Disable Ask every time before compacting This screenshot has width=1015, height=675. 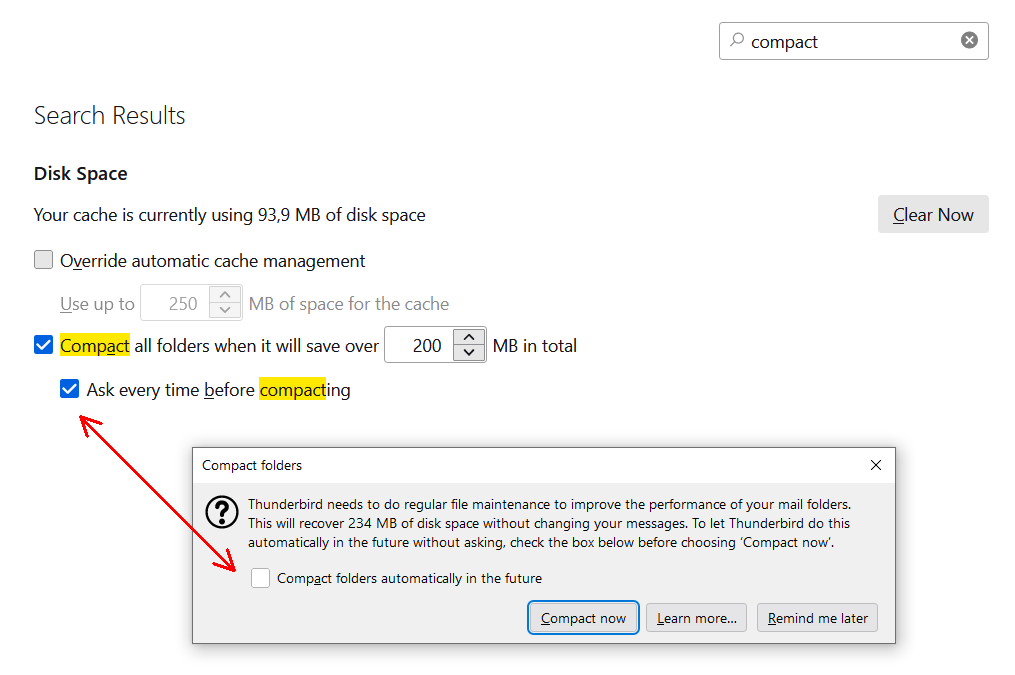pos(69,389)
